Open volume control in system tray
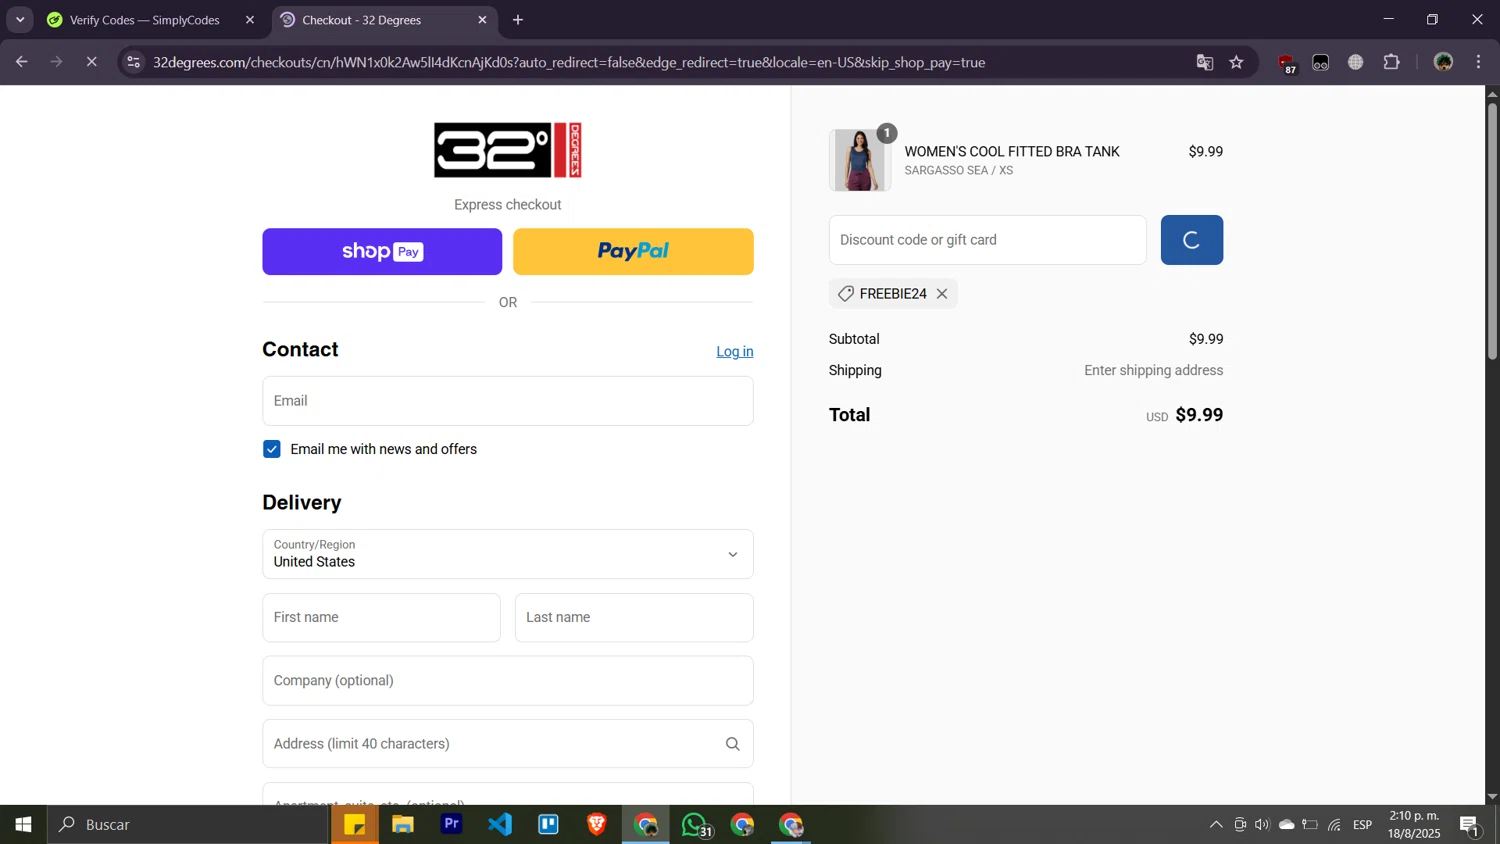This screenshot has height=844, width=1500. (1262, 825)
